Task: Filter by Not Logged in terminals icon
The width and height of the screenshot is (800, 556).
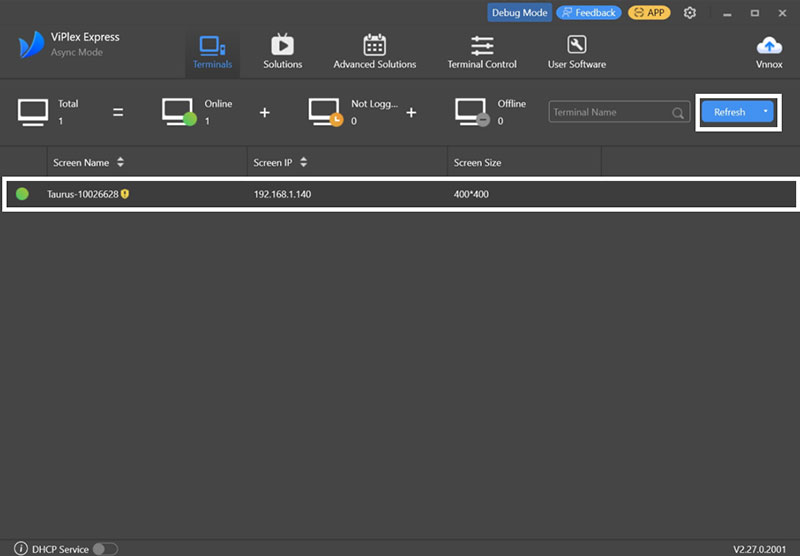Action: click(326, 112)
